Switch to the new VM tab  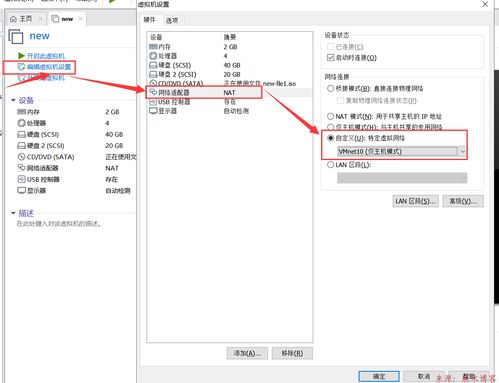(67, 19)
